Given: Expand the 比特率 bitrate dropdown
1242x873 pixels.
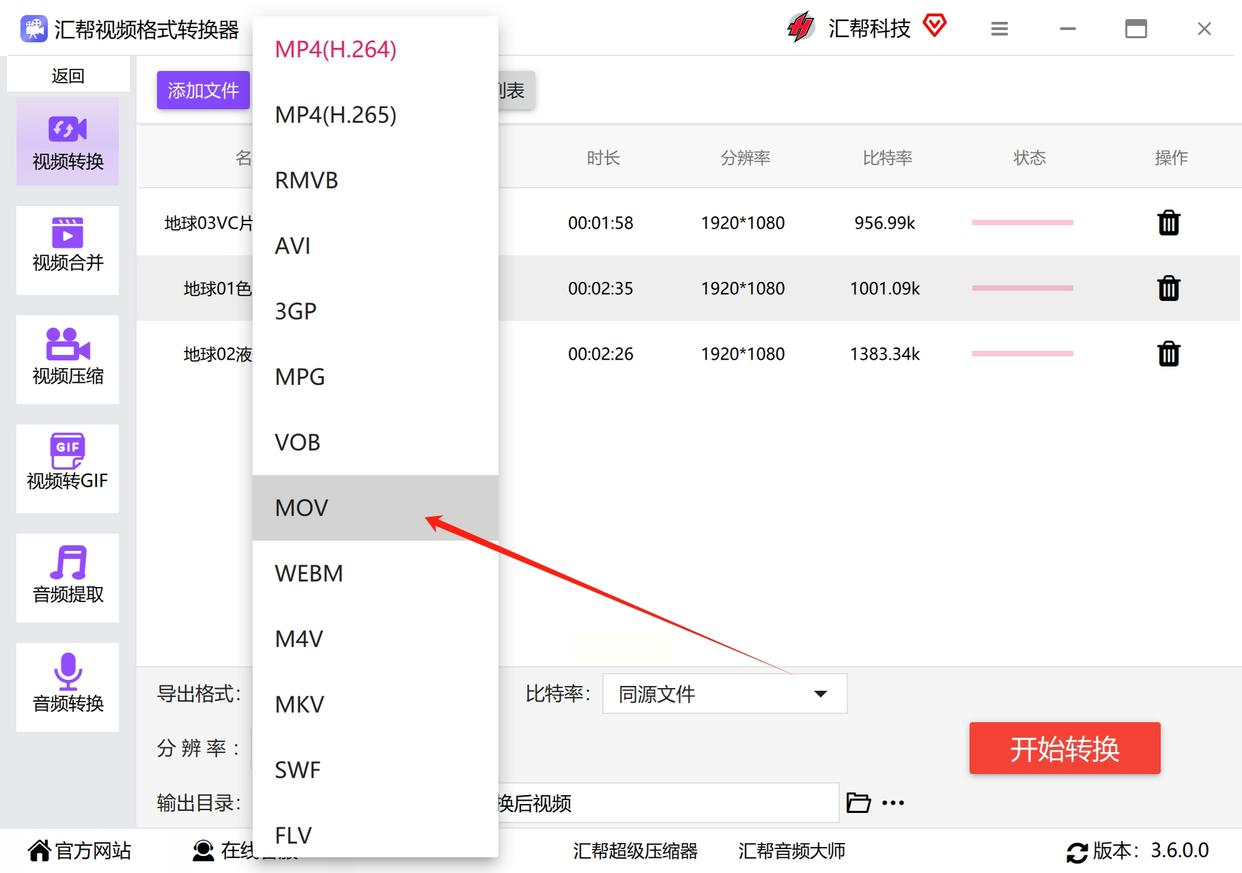Looking at the screenshot, I should click(725, 694).
